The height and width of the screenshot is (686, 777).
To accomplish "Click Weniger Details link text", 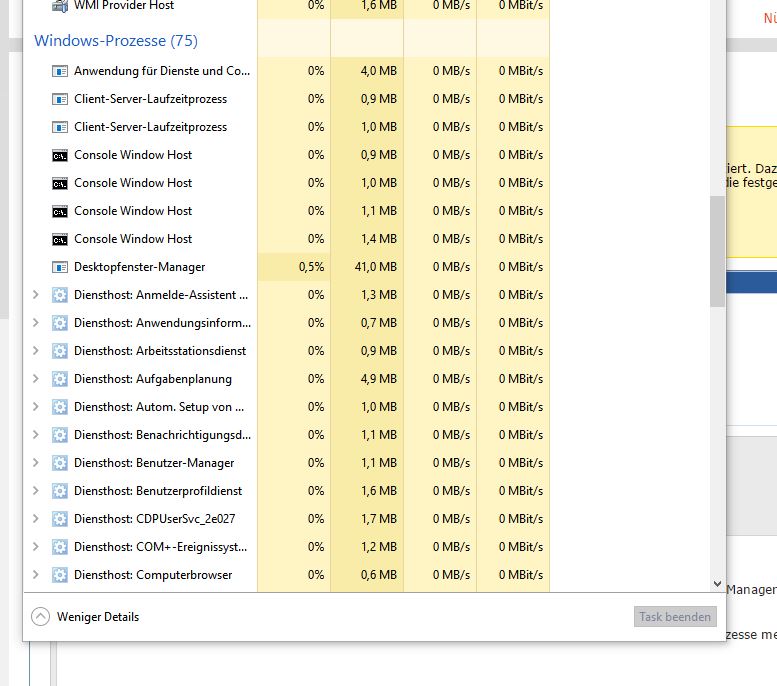I will click(98, 617).
